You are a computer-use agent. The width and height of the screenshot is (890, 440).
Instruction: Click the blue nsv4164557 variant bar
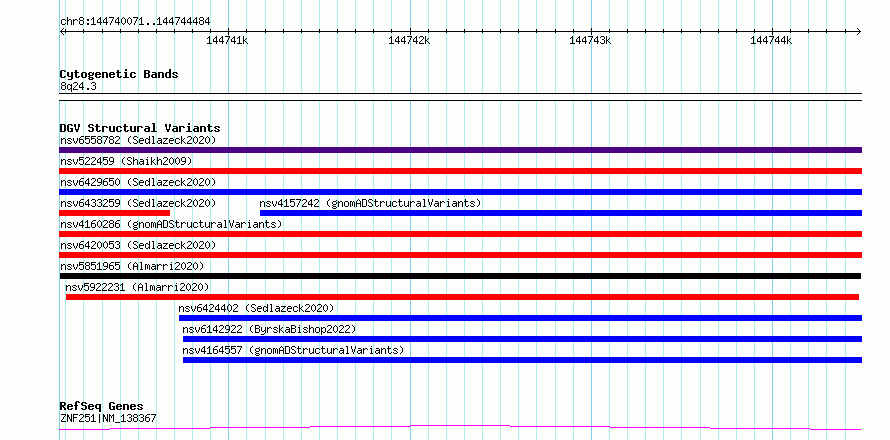click(522, 360)
